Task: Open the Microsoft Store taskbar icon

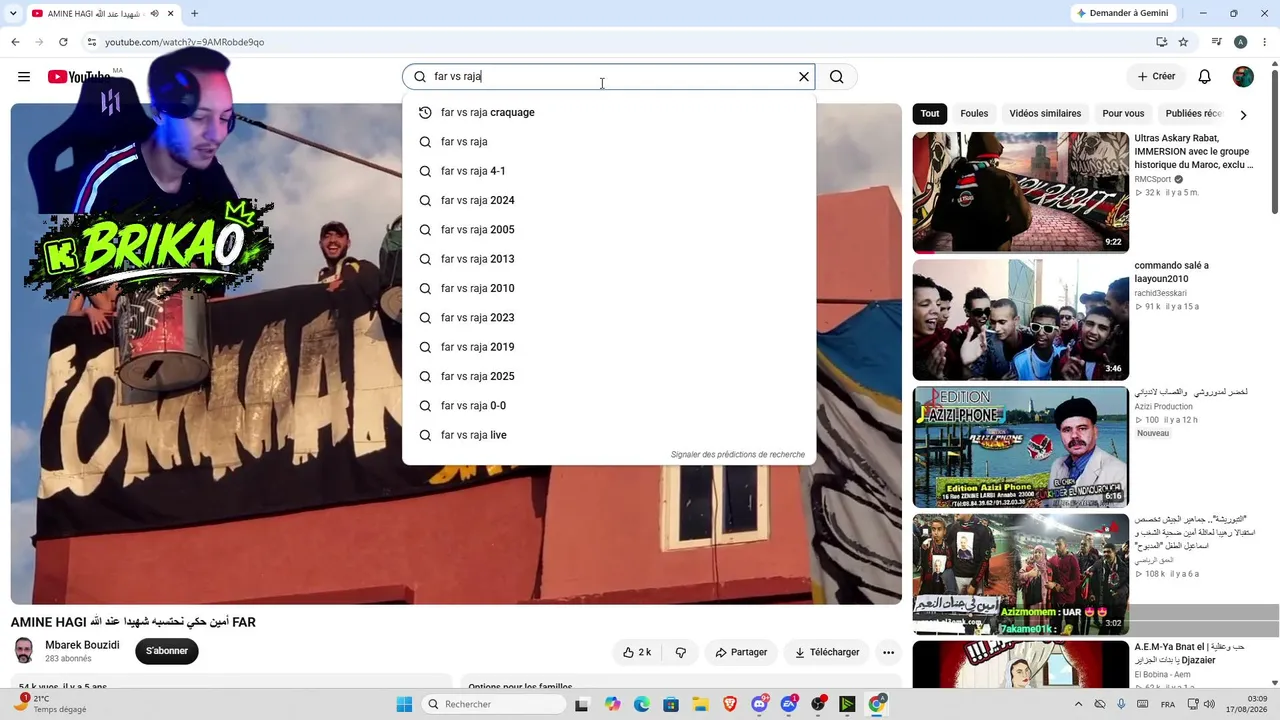Action: tap(671, 704)
